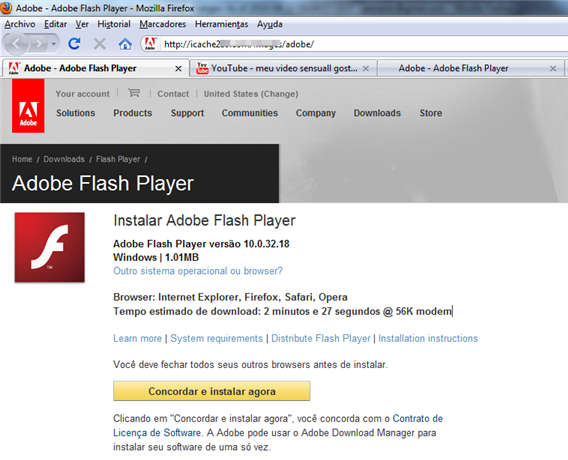The width and height of the screenshot is (568, 460).
Task: Open the Products navigation item
Action: [133, 113]
